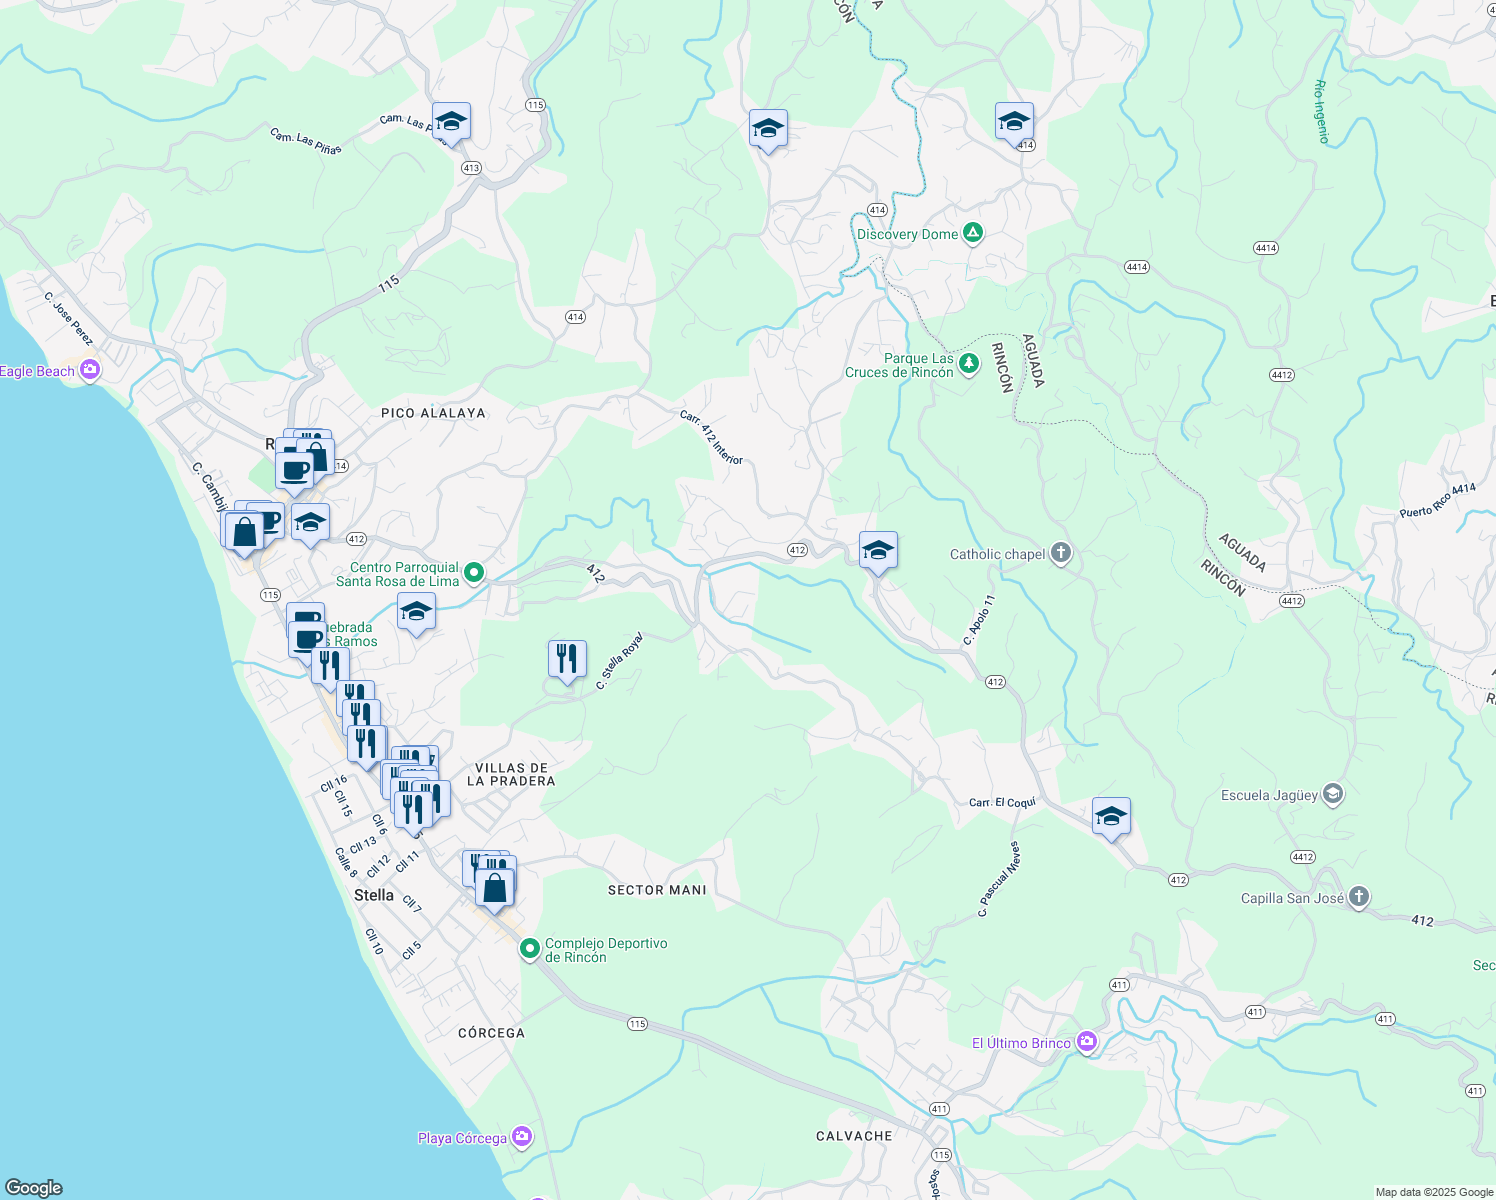The height and width of the screenshot is (1200, 1496).
Task: Open the Complejo Deportivo de Rincón marker
Action: 531,948
